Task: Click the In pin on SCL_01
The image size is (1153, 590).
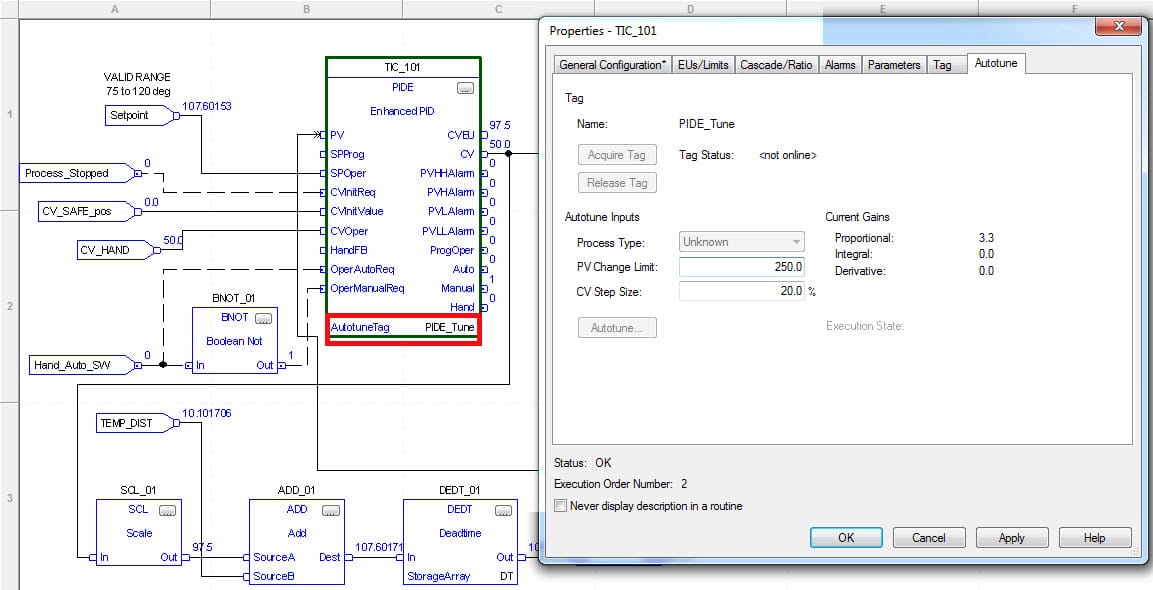Action: (x=93, y=558)
